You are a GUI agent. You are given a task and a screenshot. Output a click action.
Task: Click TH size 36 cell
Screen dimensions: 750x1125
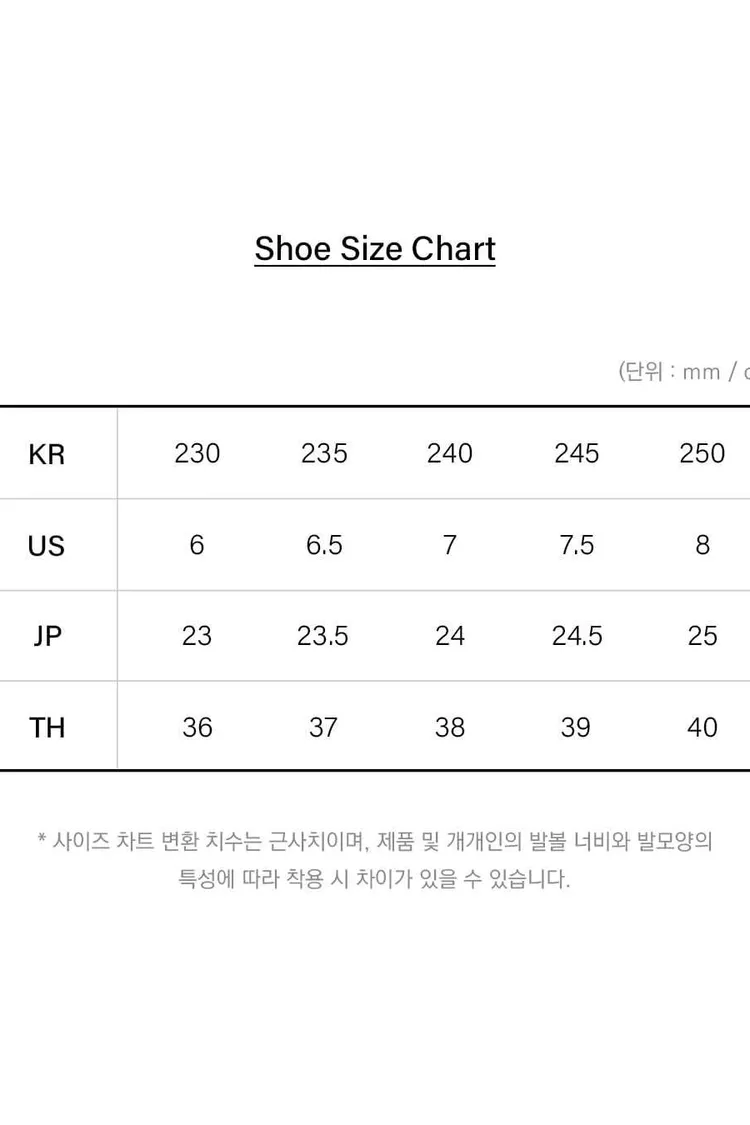coord(197,728)
